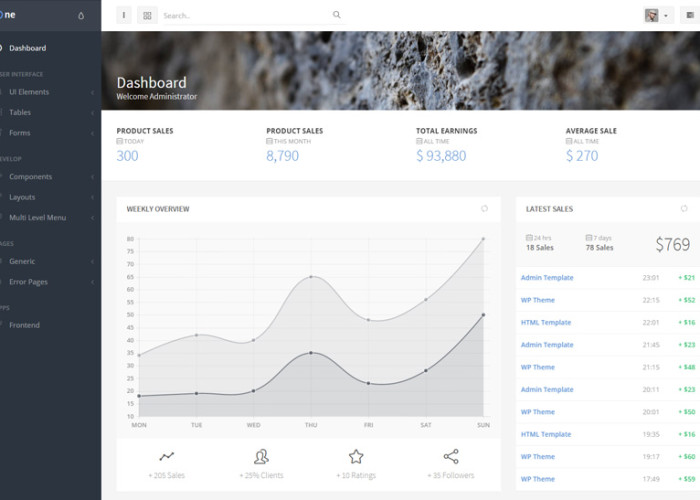The width and height of the screenshot is (700, 500).
Task: Toggle the sidebar with the vertical dots button
Action: [124, 15]
